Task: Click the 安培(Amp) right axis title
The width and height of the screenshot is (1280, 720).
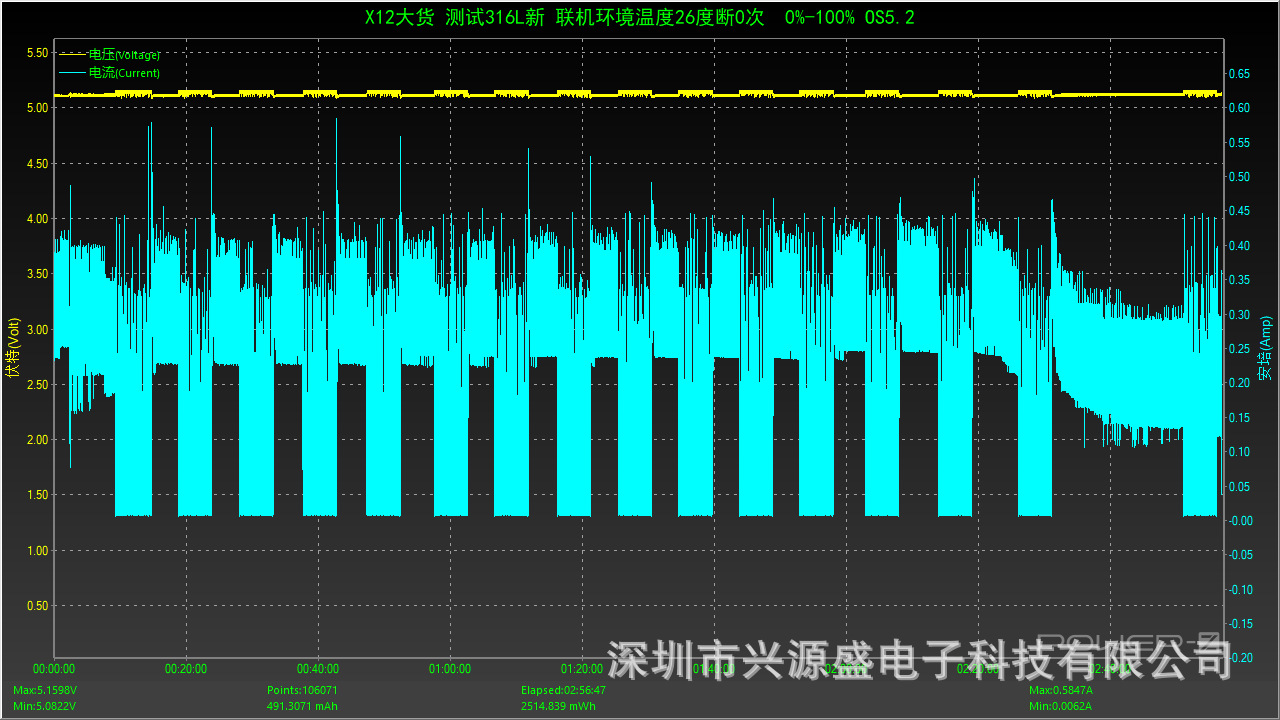Action: [1265, 348]
